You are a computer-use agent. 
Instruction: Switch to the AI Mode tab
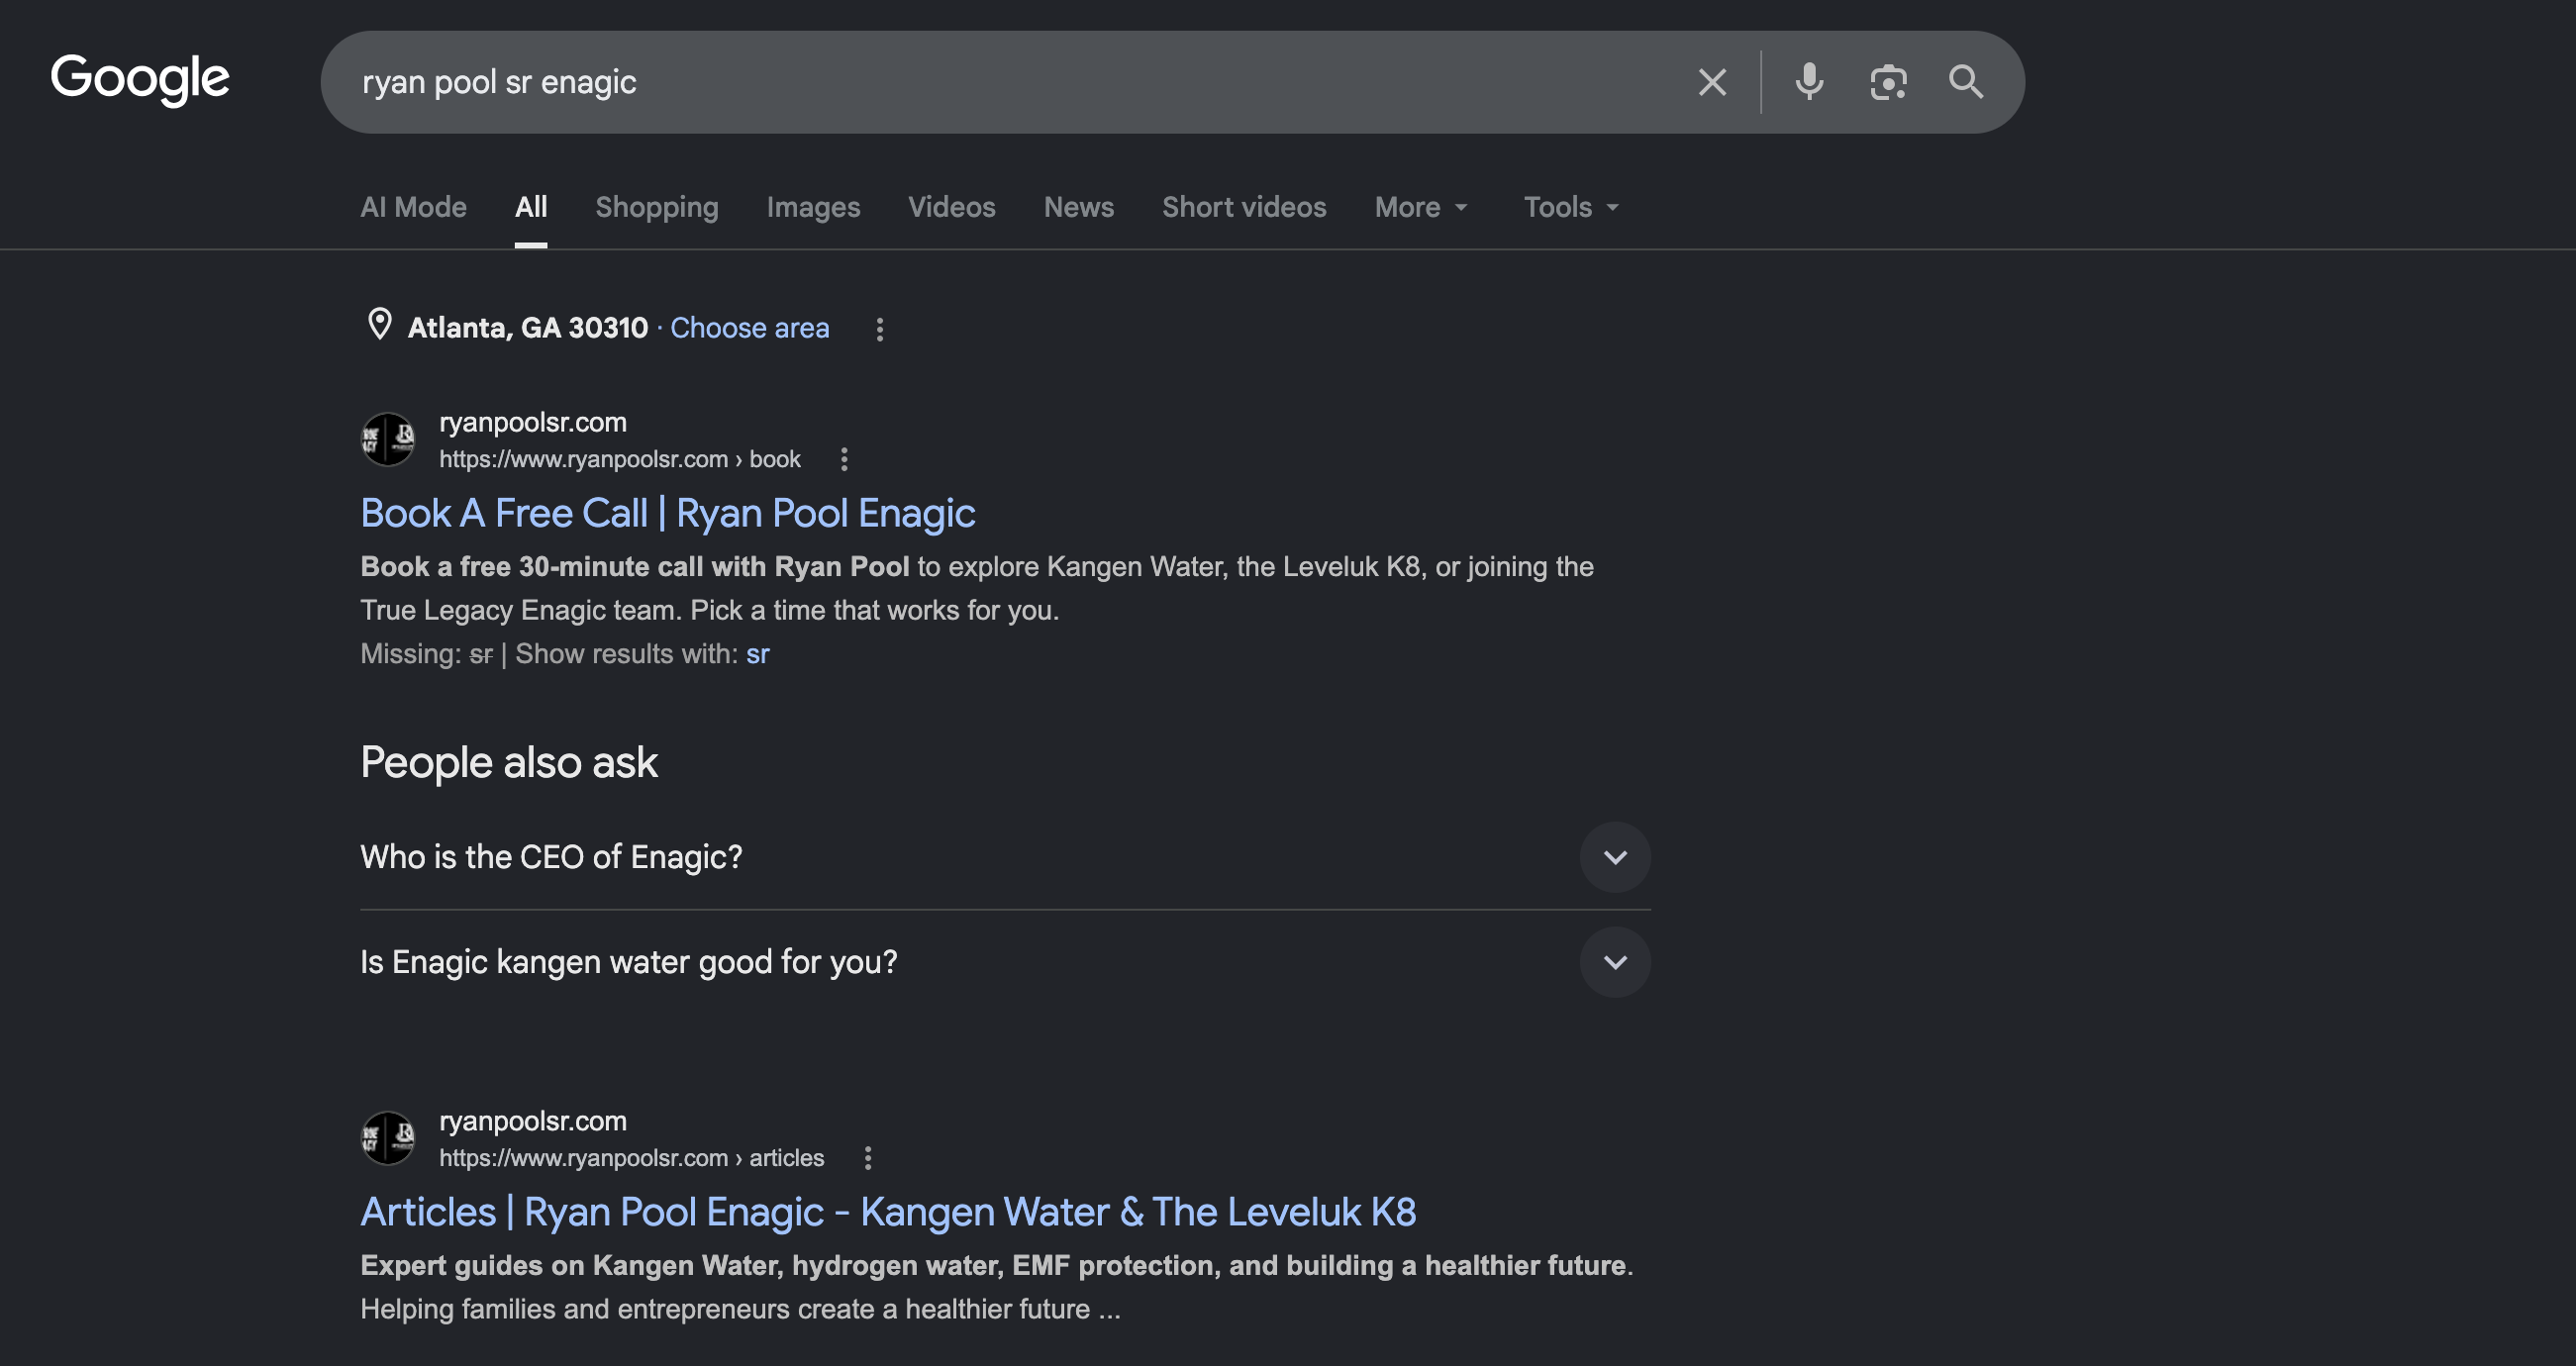point(413,207)
